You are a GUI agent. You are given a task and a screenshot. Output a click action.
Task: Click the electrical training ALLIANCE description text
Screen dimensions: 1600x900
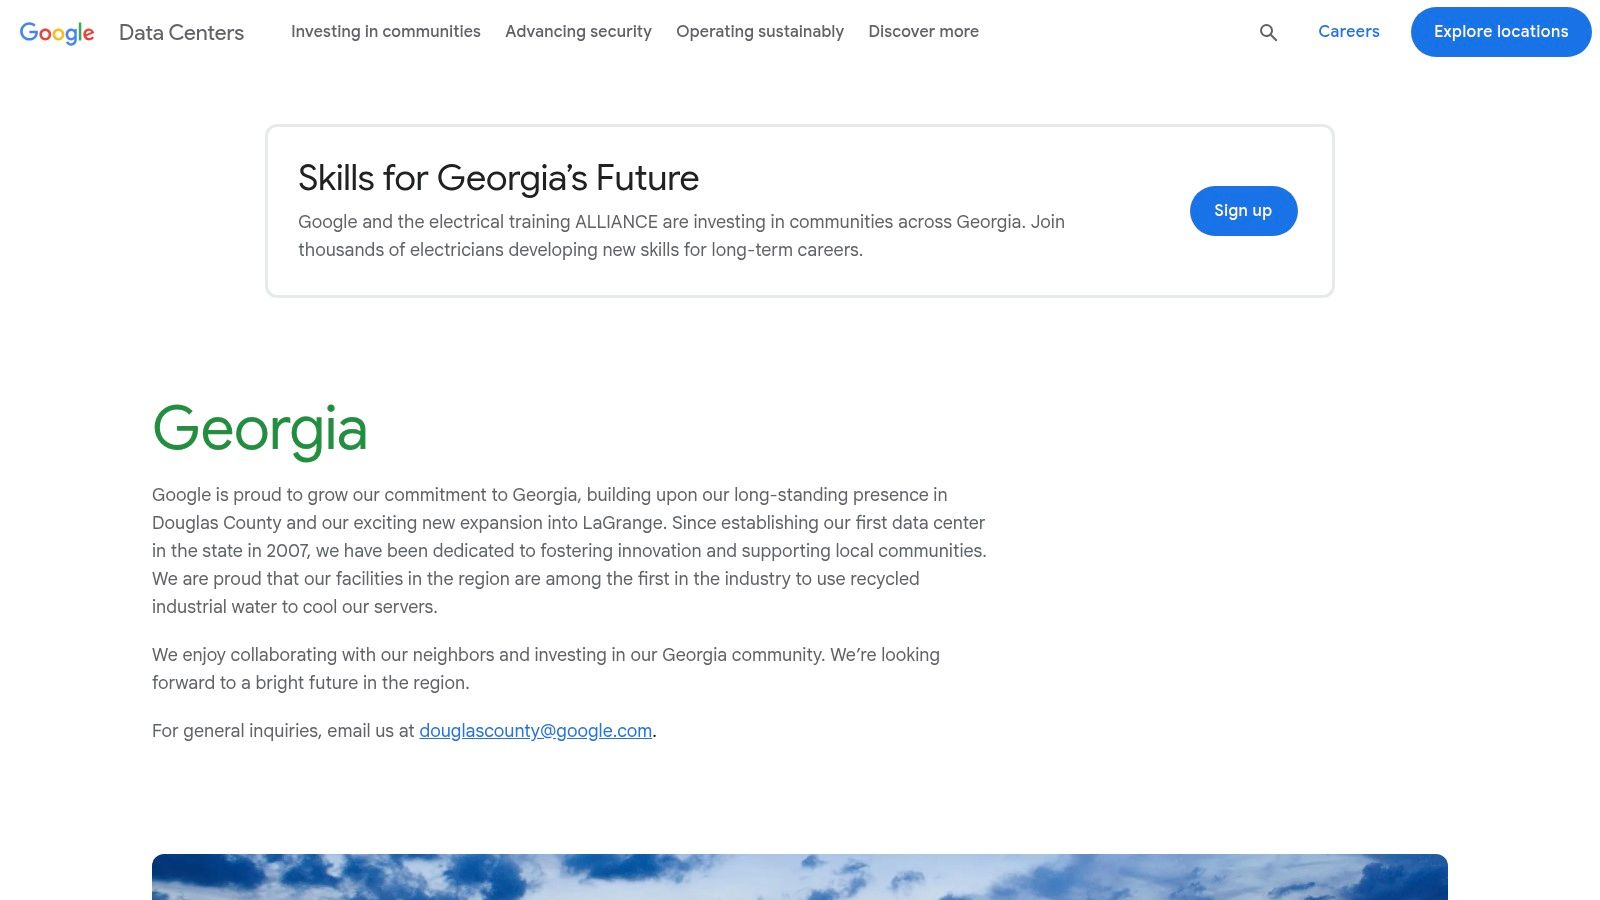tap(681, 236)
